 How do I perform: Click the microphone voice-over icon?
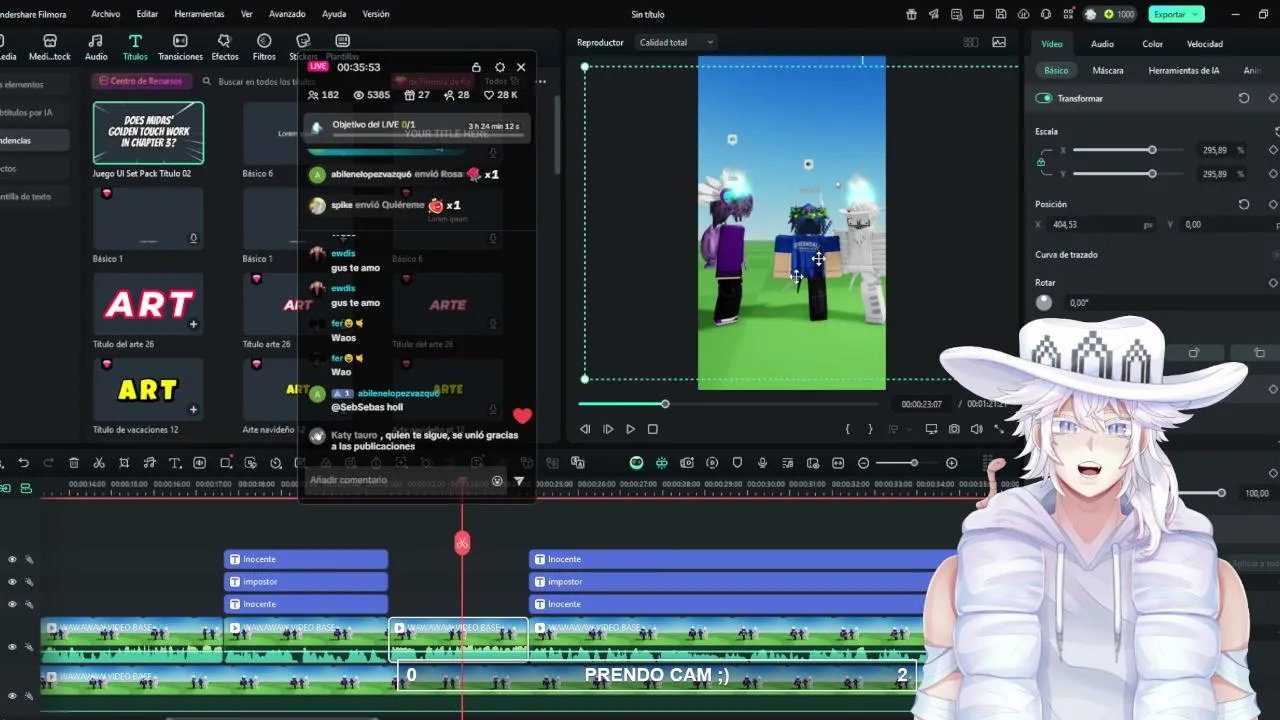(x=762, y=463)
